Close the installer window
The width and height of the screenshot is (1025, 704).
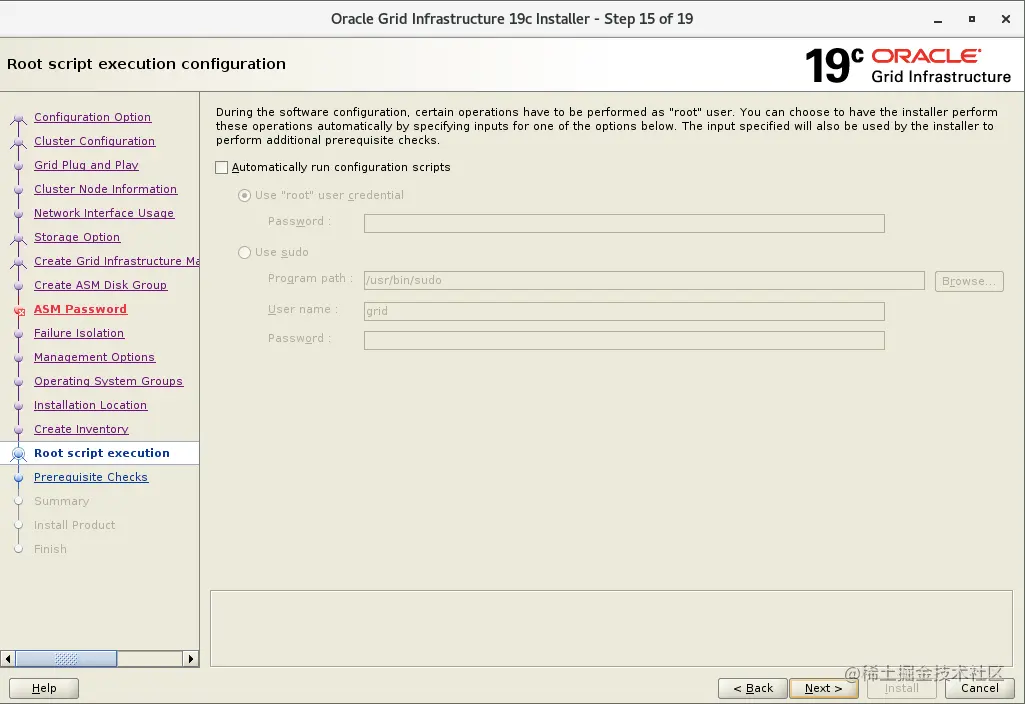click(1006, 20)
